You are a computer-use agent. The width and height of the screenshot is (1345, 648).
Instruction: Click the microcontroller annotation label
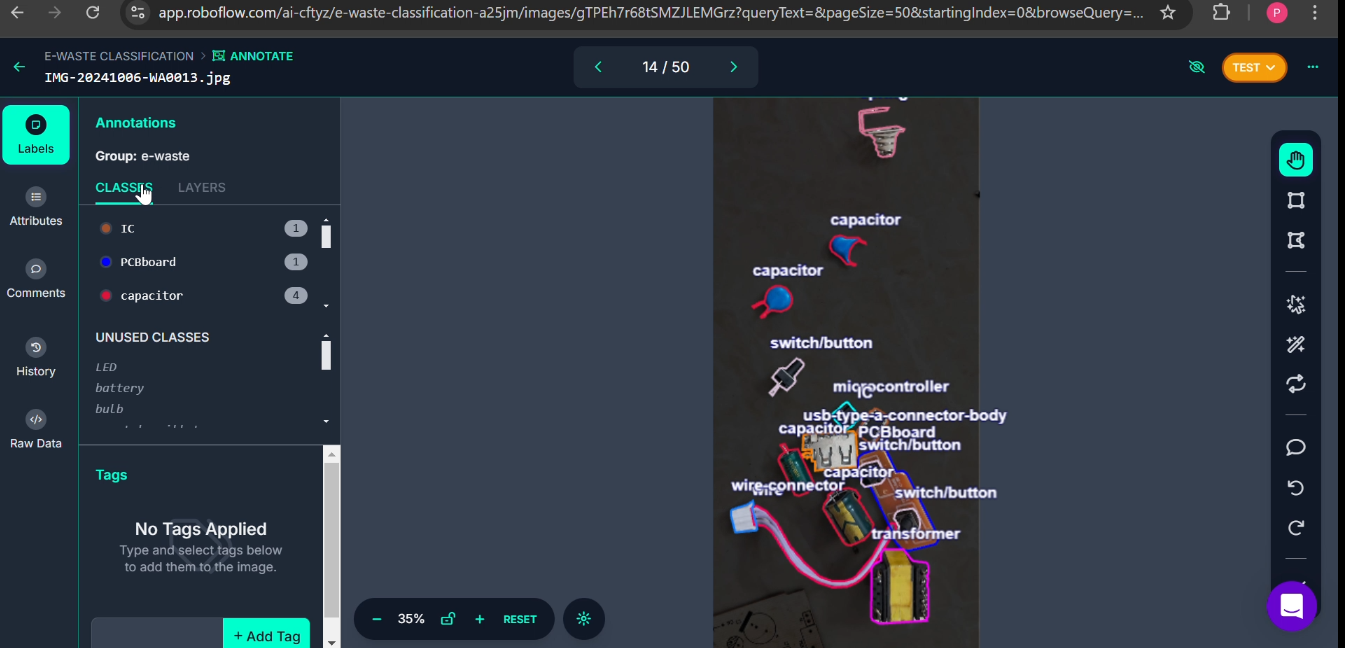(891, 386)
